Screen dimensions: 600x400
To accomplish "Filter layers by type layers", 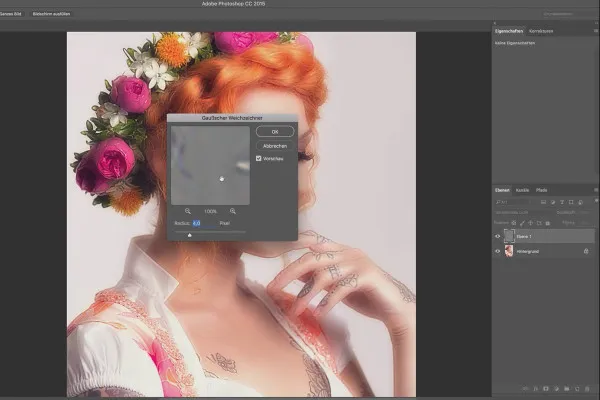I will point(562,202).
